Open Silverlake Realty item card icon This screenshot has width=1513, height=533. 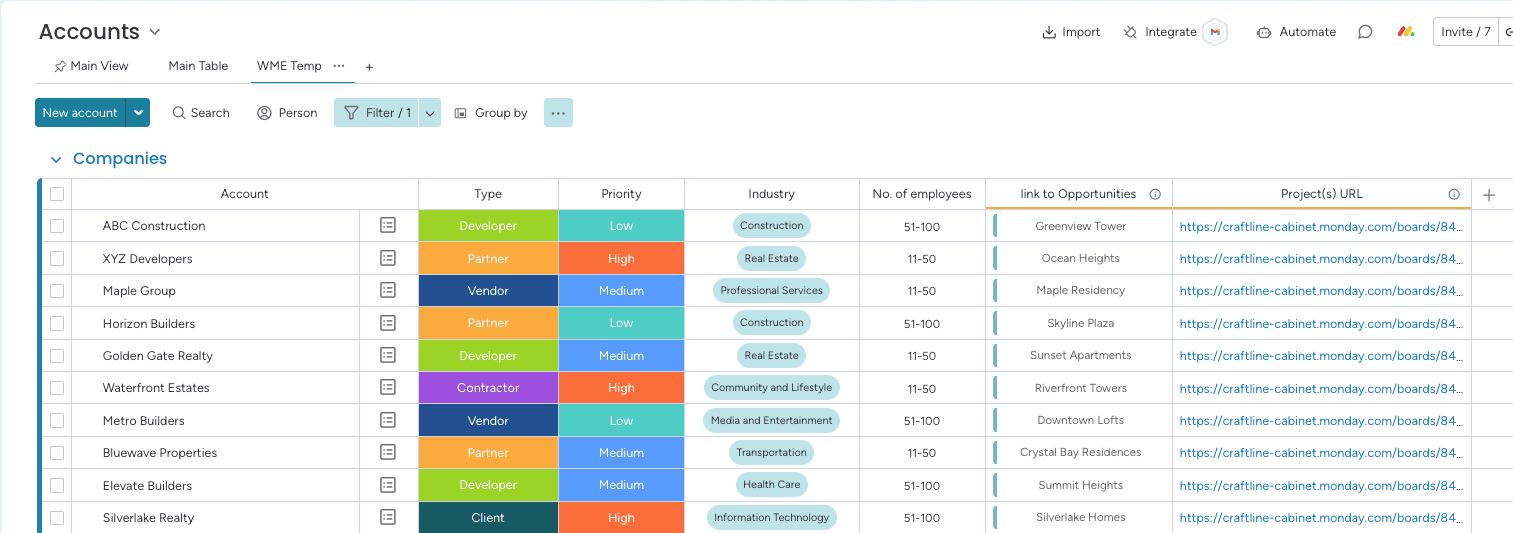point(388,517)
